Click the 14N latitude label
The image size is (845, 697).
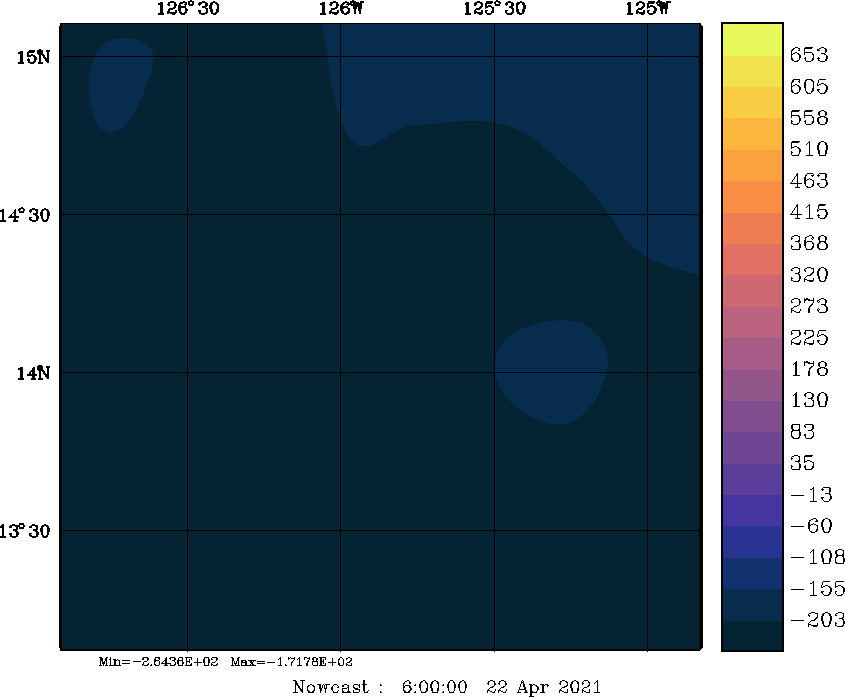pyautogui.click(x=33, y=372)
